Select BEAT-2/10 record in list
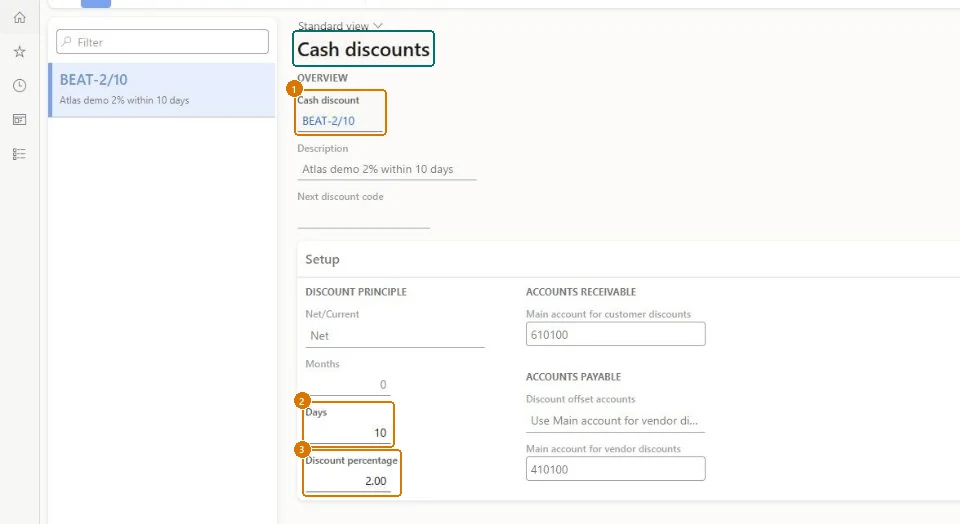Viewport: 960px width, 524px height. pyautogui.click(x=162, y=89)
